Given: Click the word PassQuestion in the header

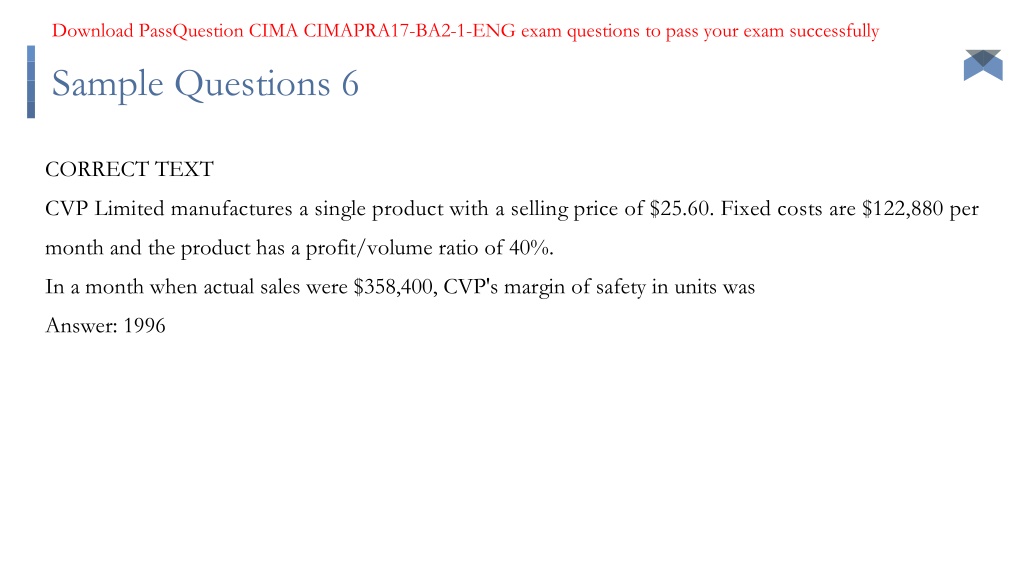Looking at the screenshot, I should pyautogui.click(x=191, y=31).
